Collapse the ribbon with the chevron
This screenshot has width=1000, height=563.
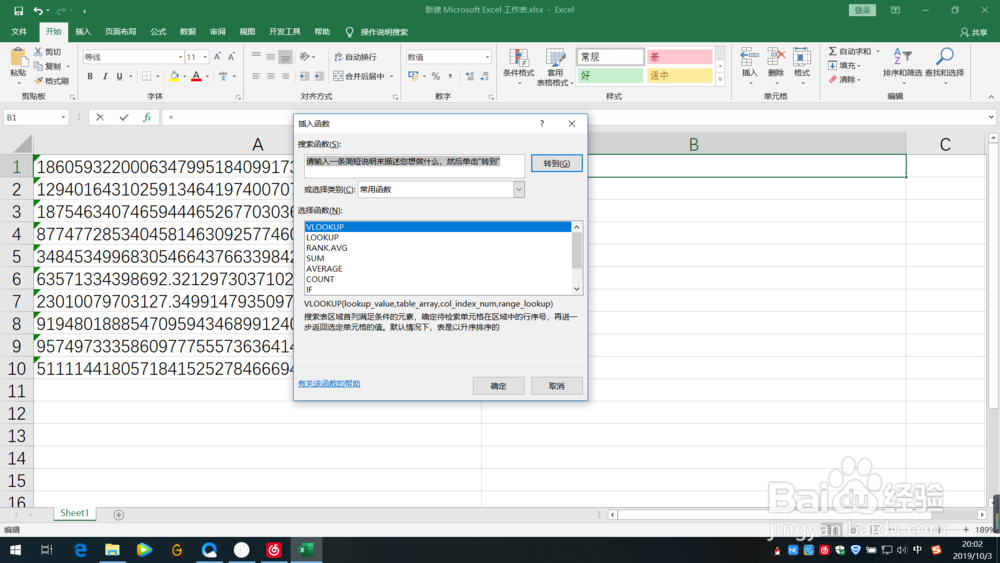click(x=991, y=96)
